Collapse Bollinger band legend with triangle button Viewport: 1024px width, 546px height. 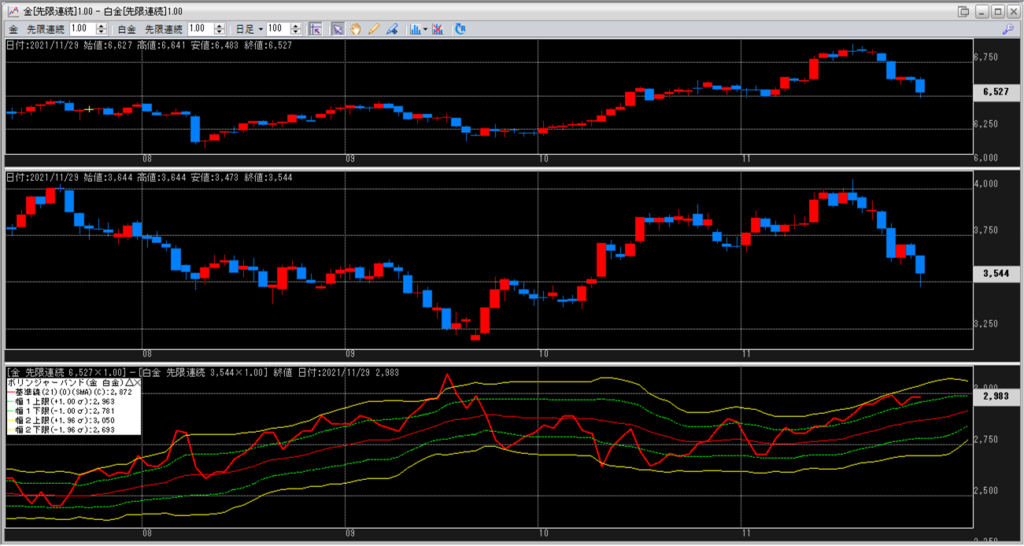[x=128, y=383]
